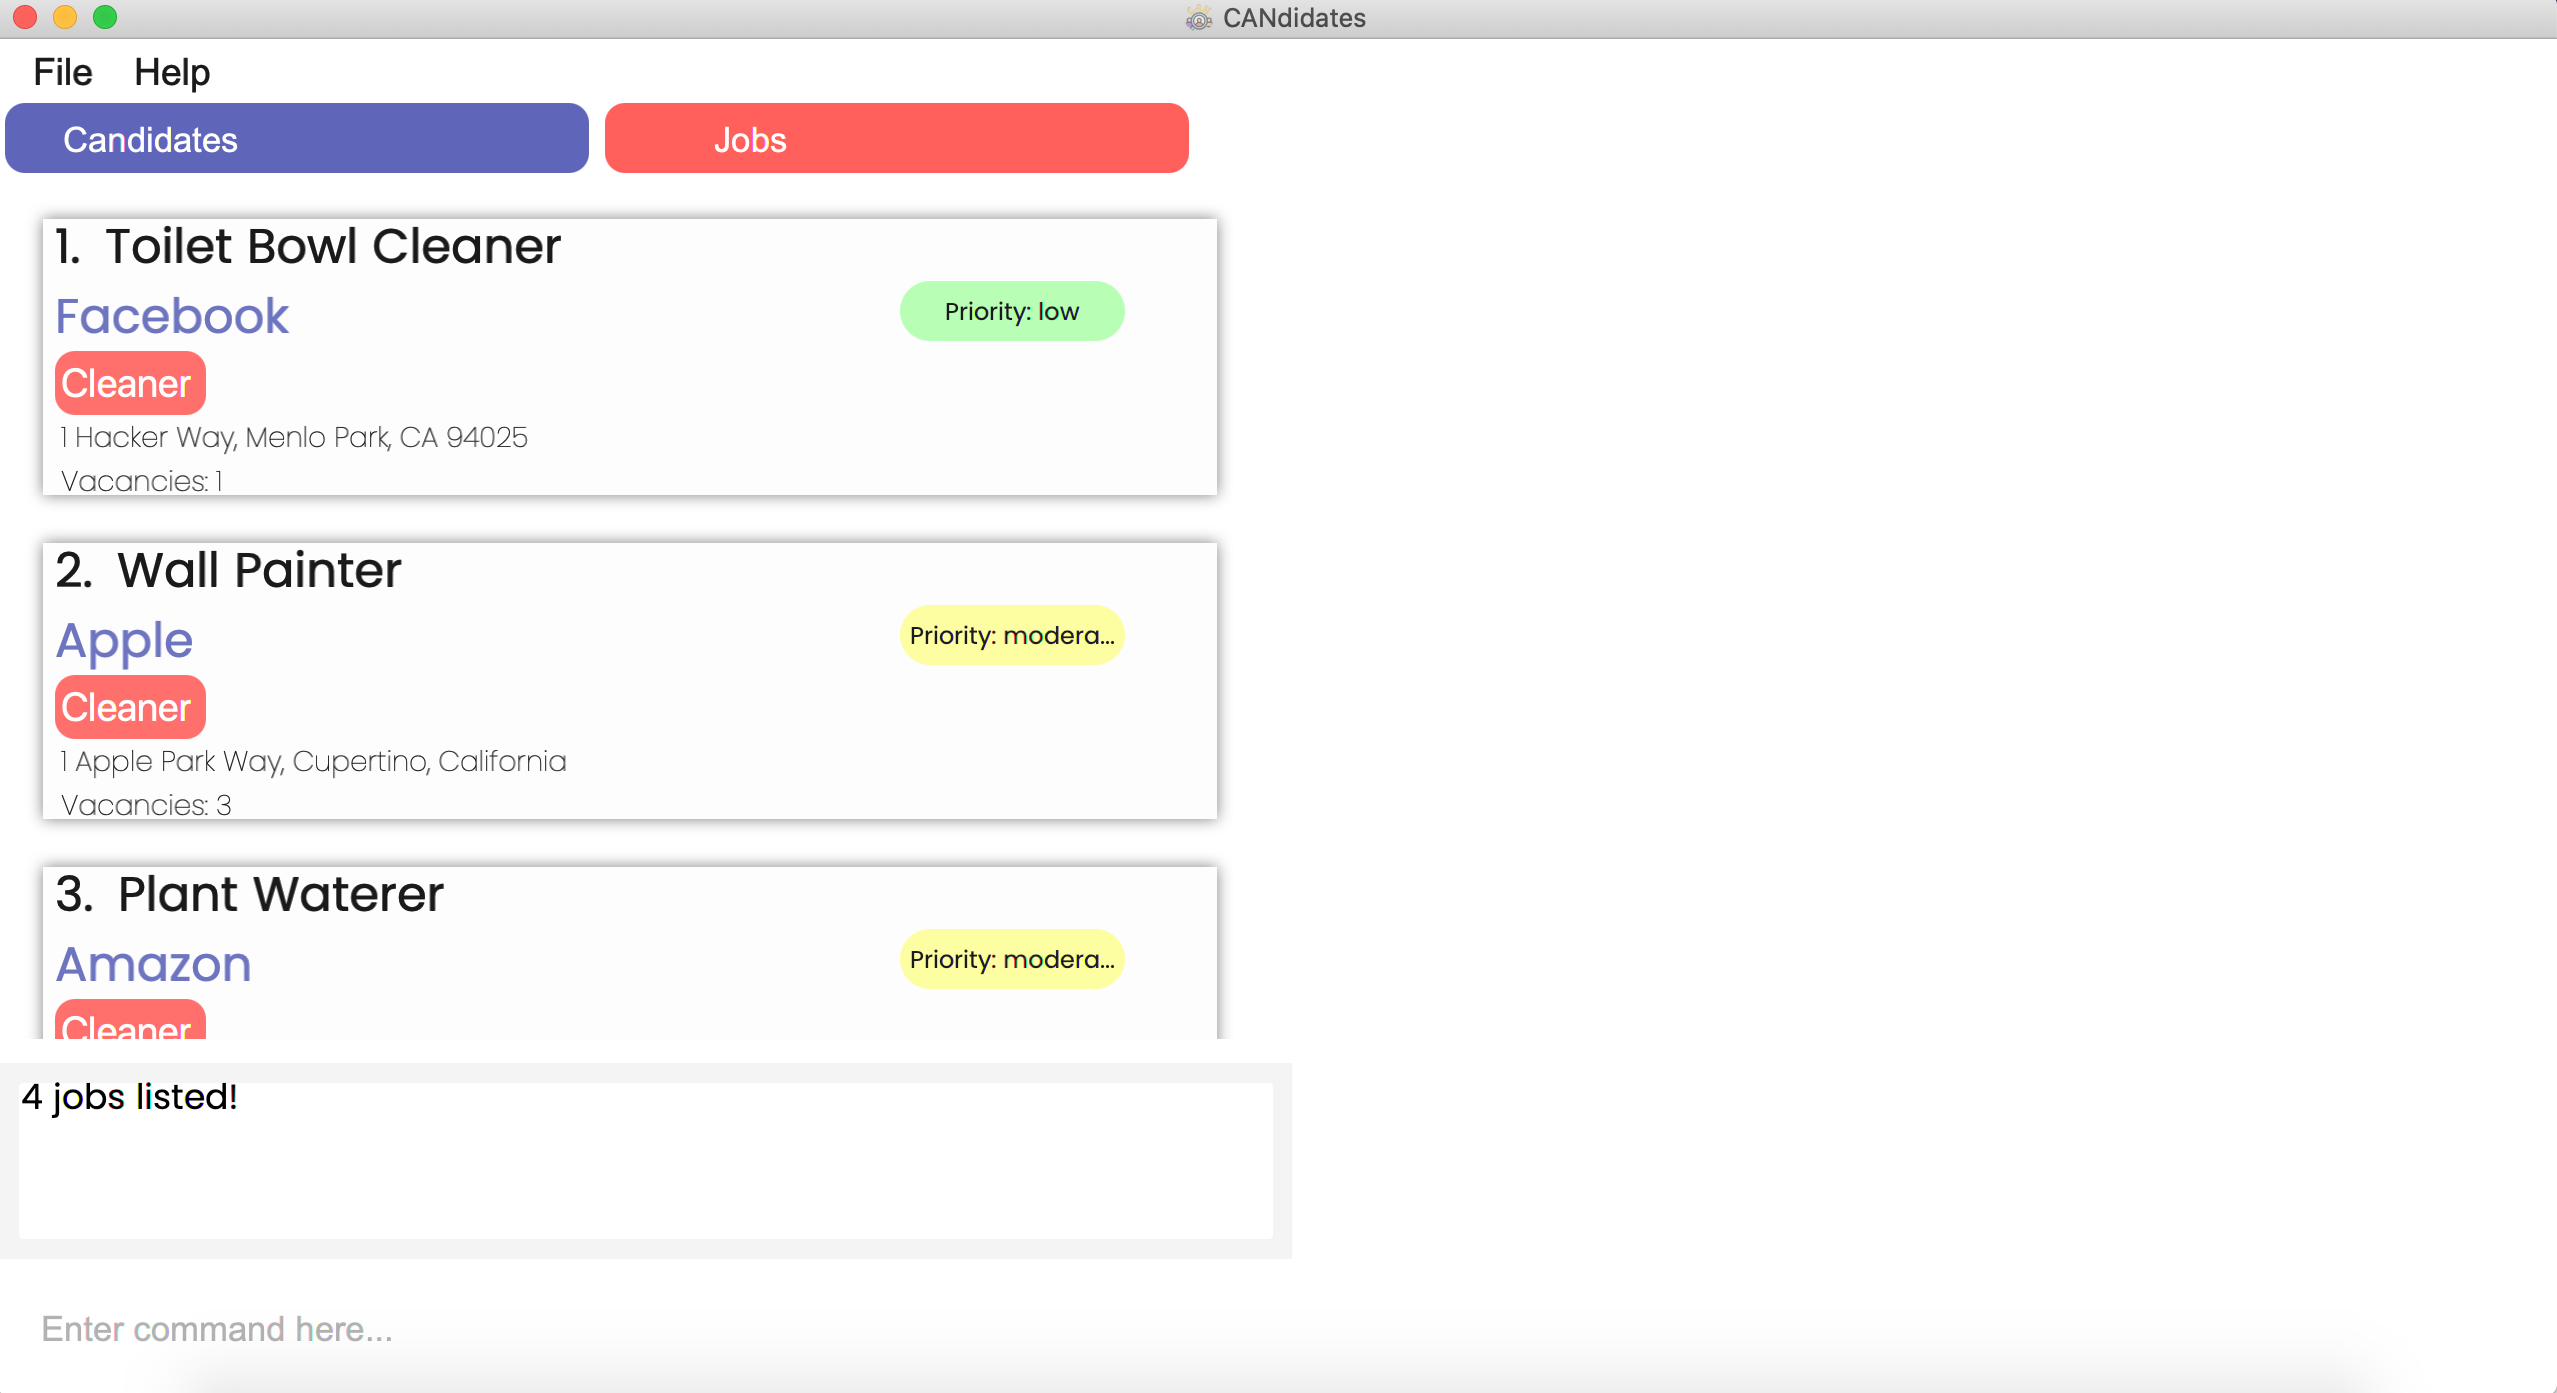Click Vacancies: 3 text

[x=145, y=805]
